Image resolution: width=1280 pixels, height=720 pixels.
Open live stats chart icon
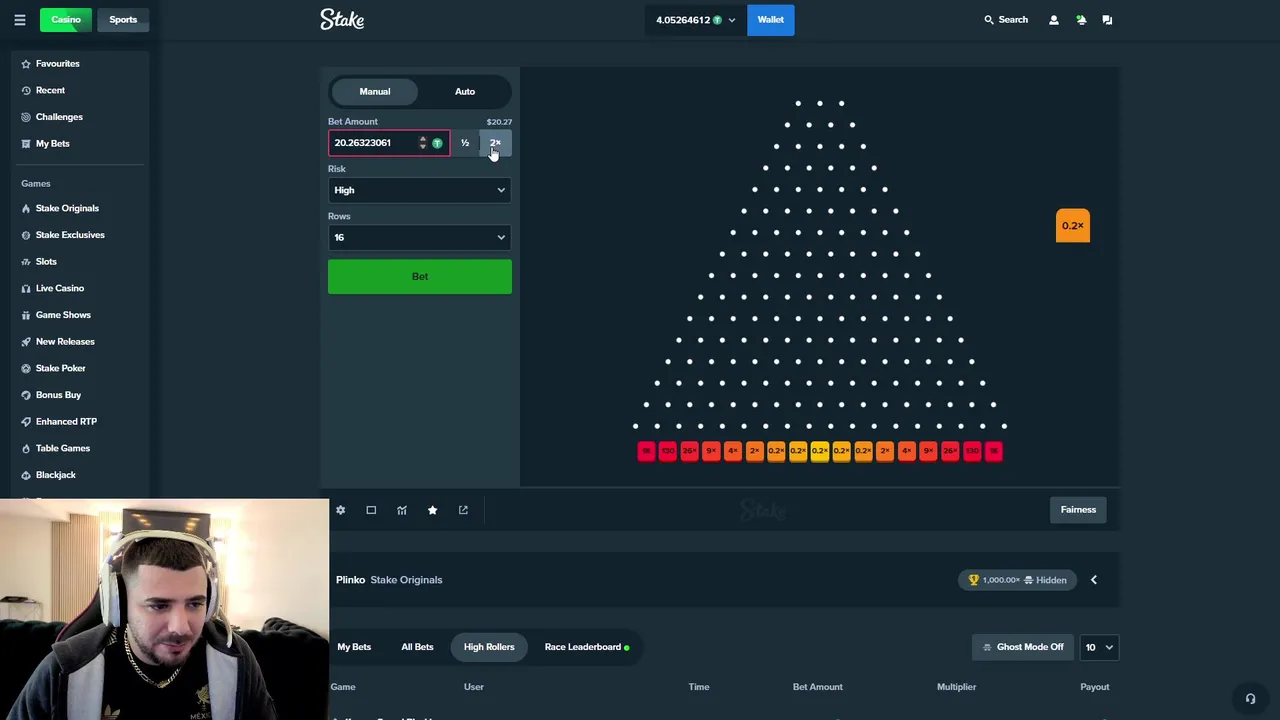[402, 510]
